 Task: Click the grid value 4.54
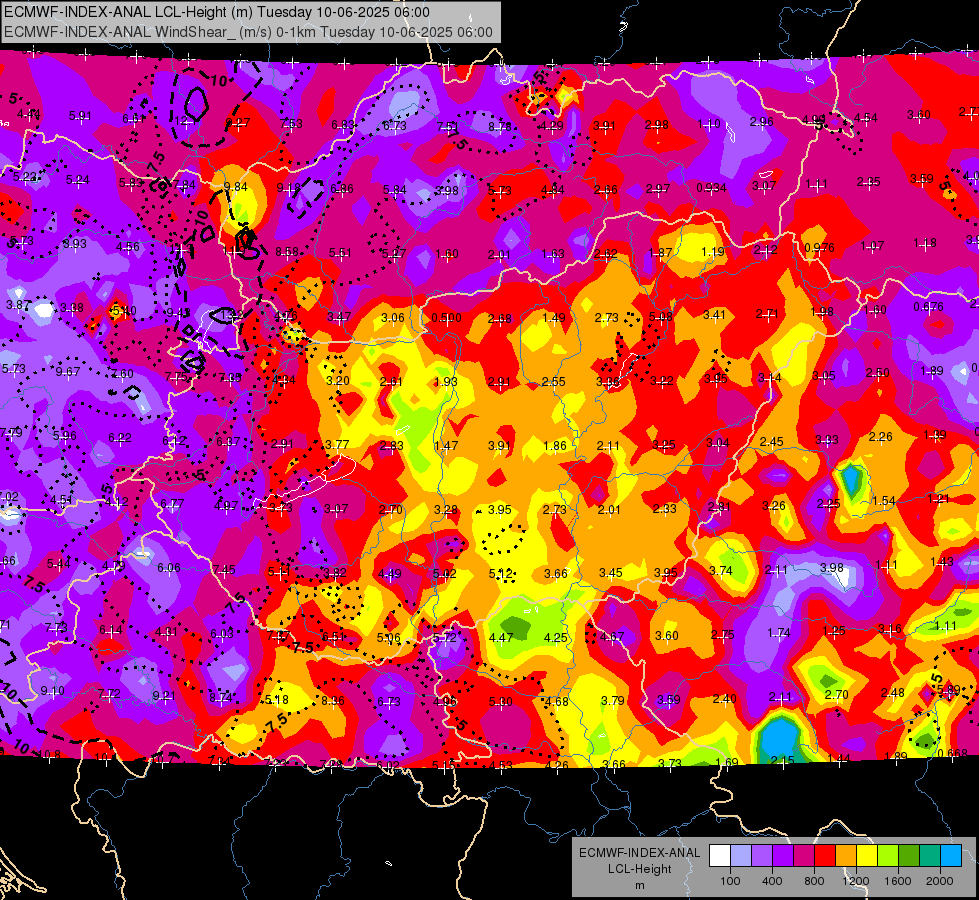pos(866,117)
